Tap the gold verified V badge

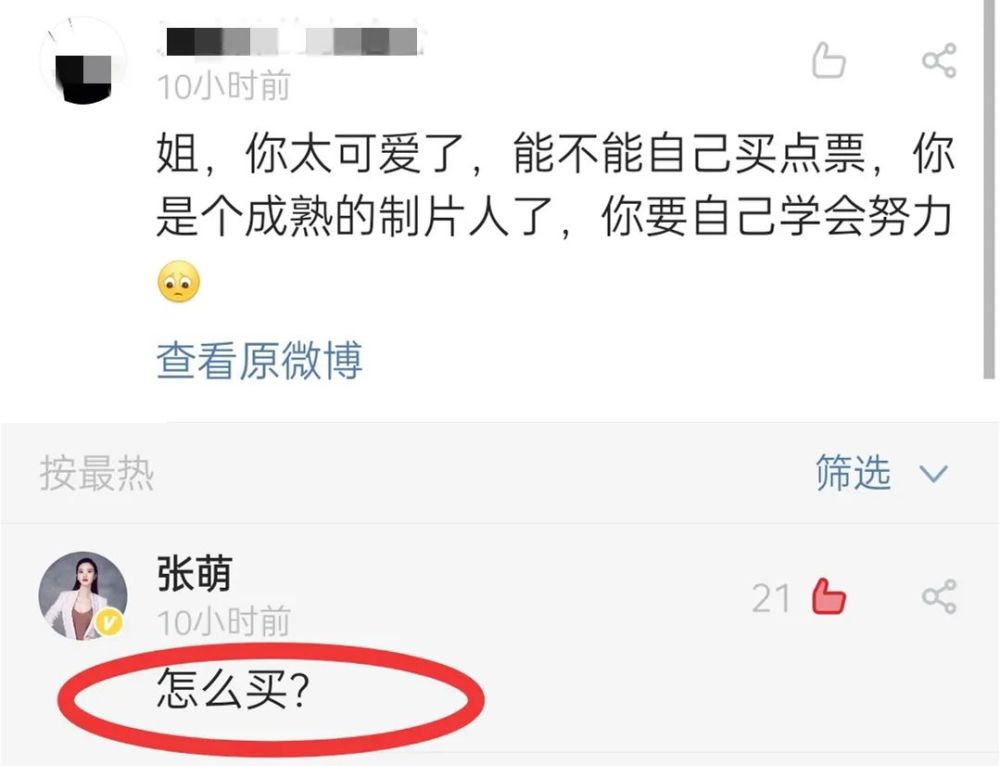[110, 622]
